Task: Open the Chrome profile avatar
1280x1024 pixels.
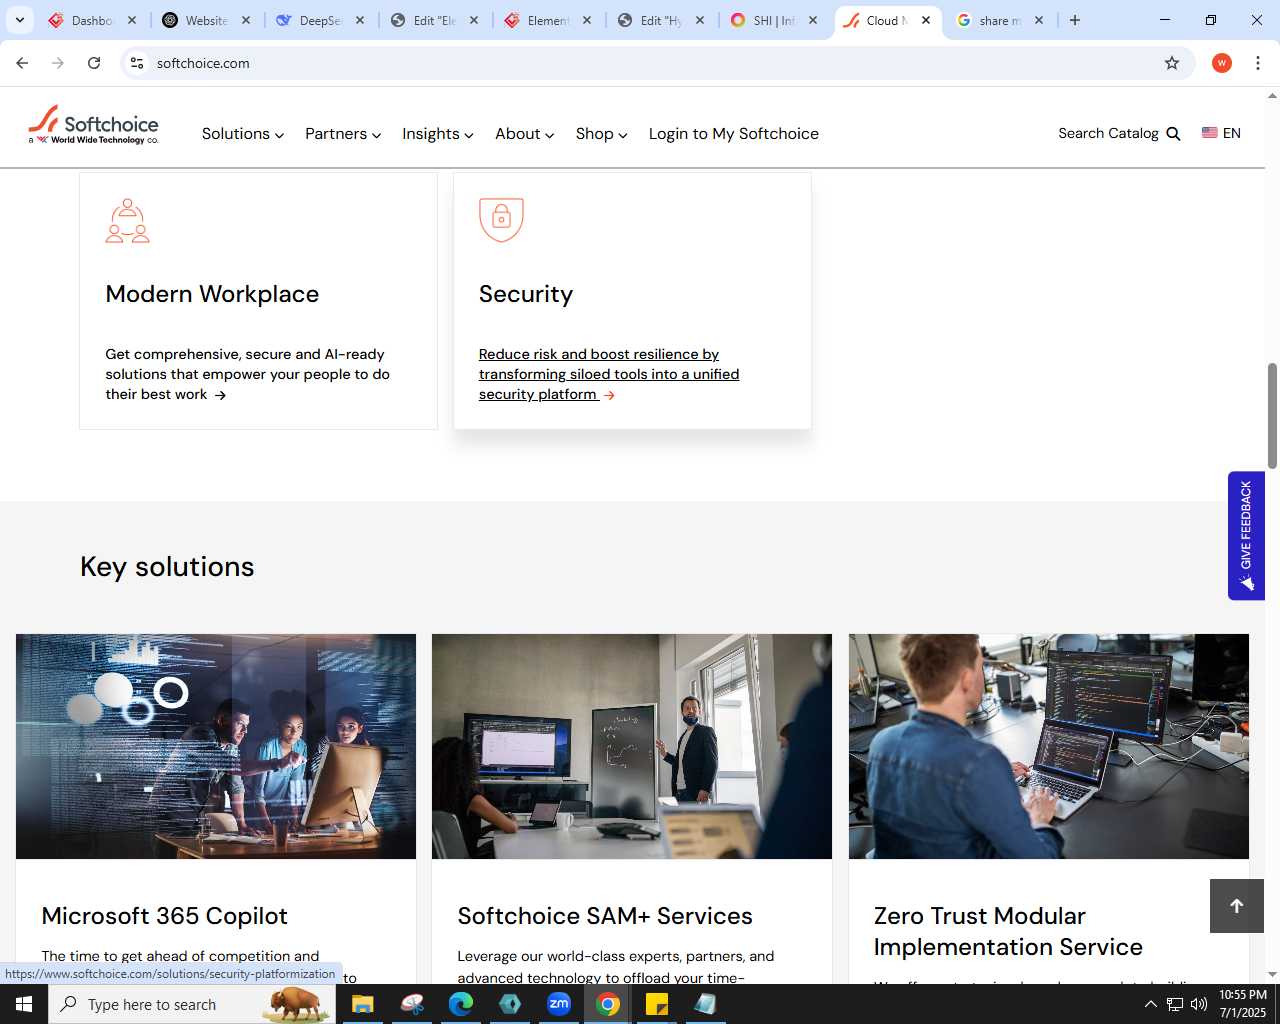Action: click(x=1222, y=63)
